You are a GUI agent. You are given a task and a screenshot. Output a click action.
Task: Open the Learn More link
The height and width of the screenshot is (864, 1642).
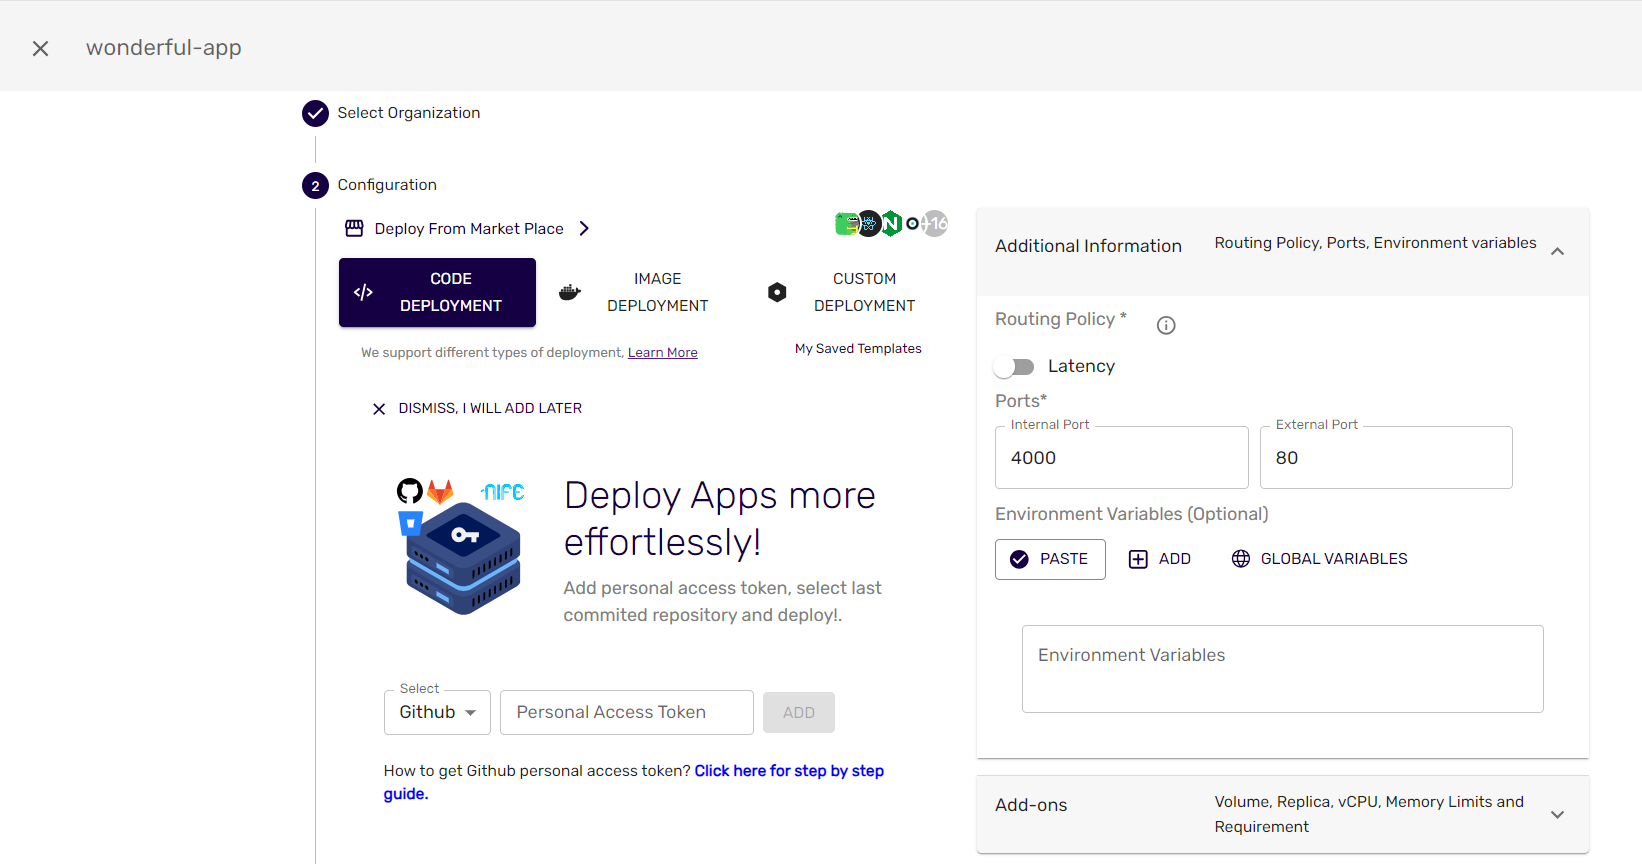click(662, 353)
